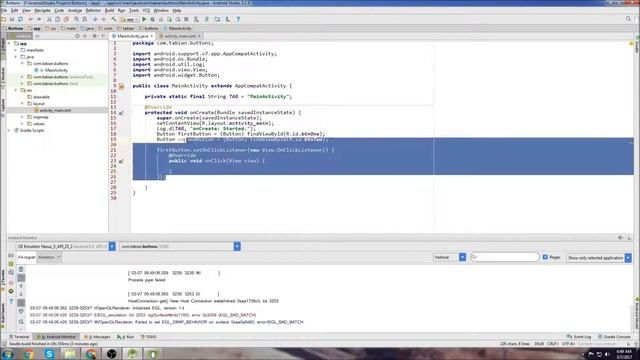Open the com.tabian.buttons process dropdown
The width and height of the screenshot is (640, 360).
[x=180, y=247]
